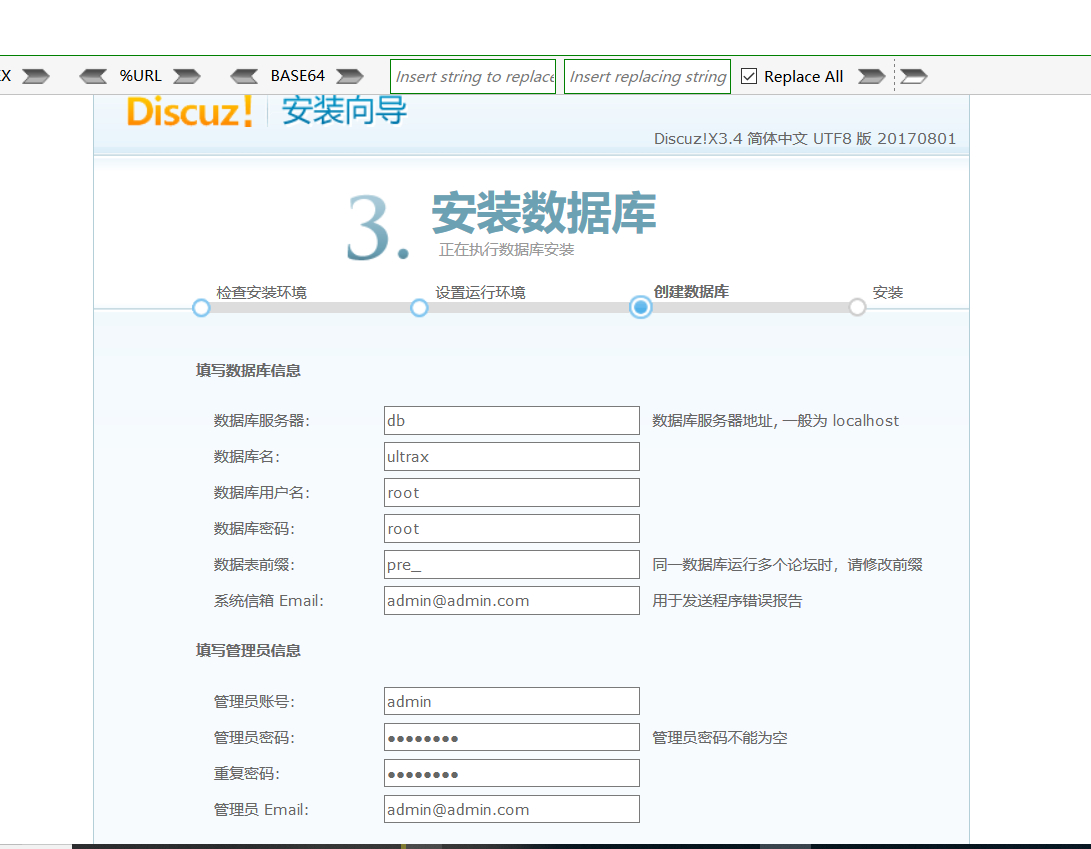Viewport: 1091px width, 849px height.
Task: Focus the 数据库服务器 field containing db
Action: (x=511, y=421)
